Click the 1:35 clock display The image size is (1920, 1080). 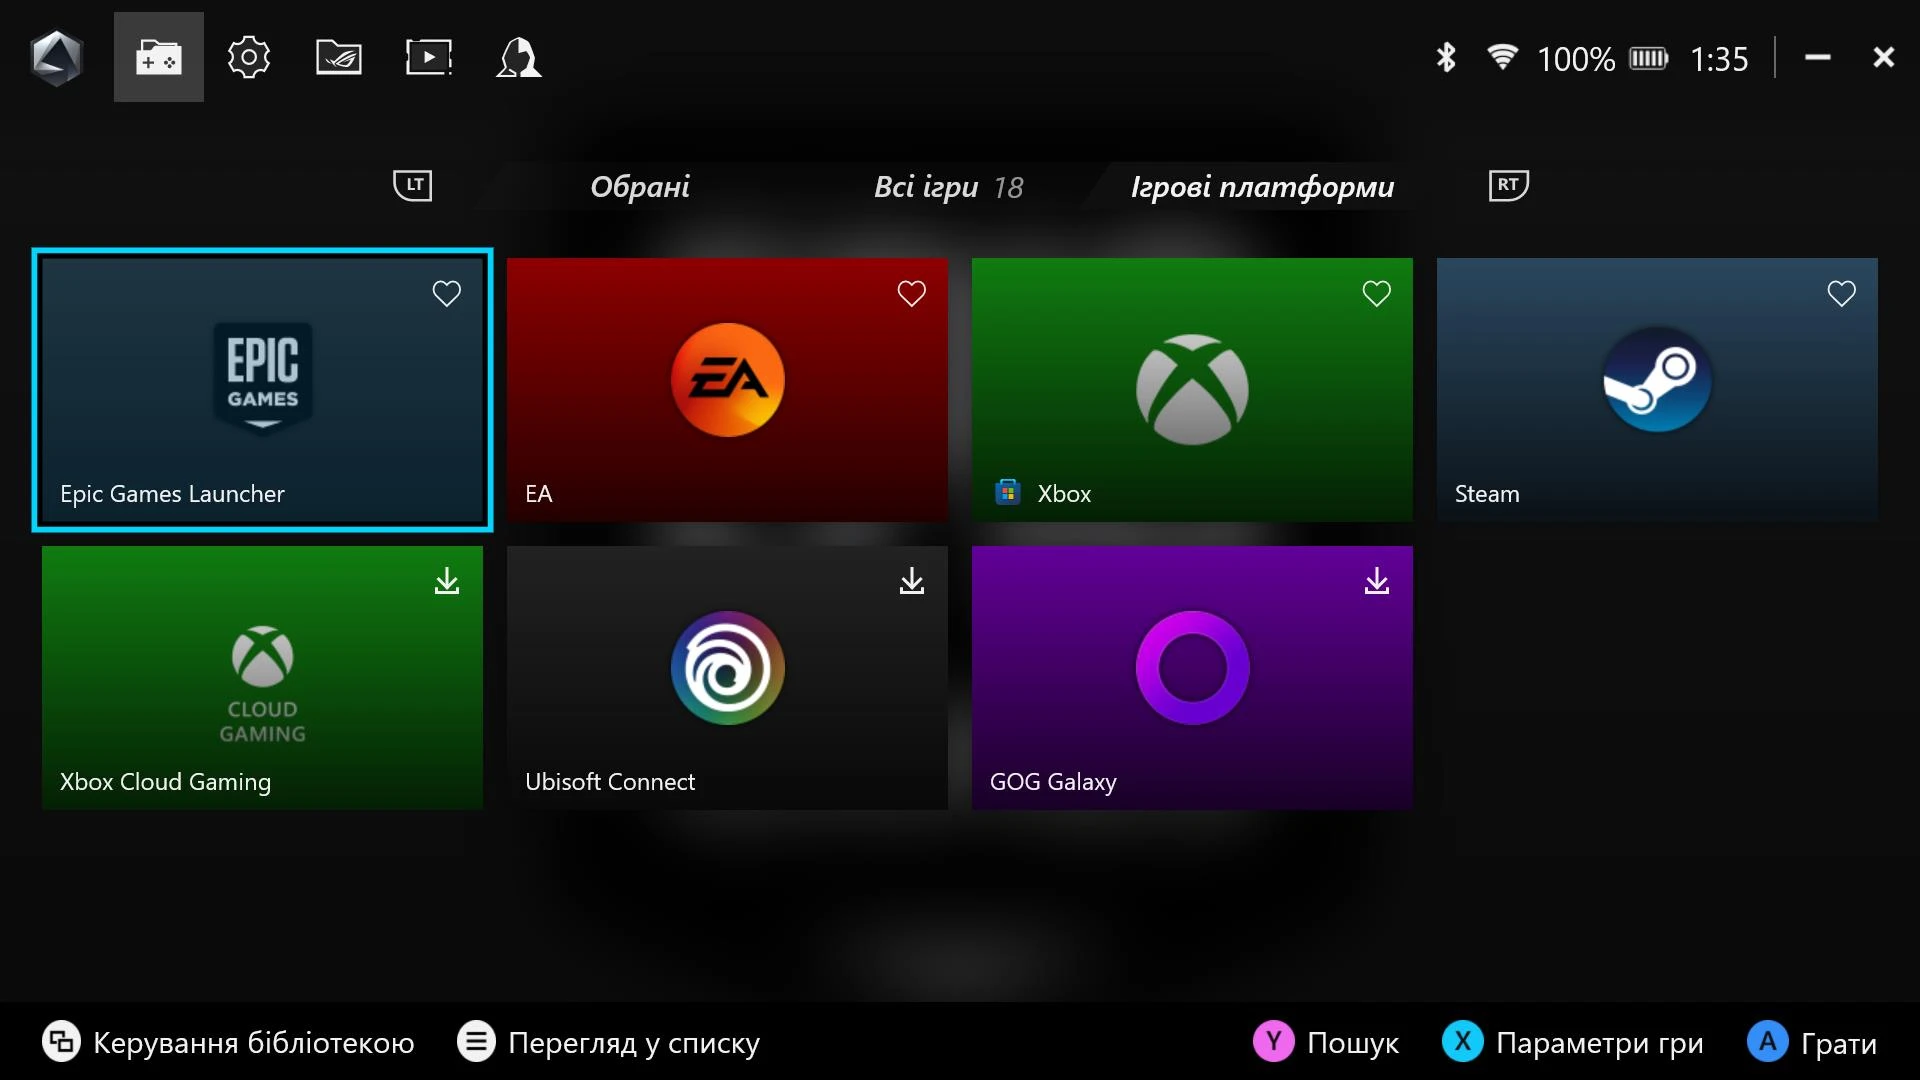pyautogui.click(x=1719, y=59)
